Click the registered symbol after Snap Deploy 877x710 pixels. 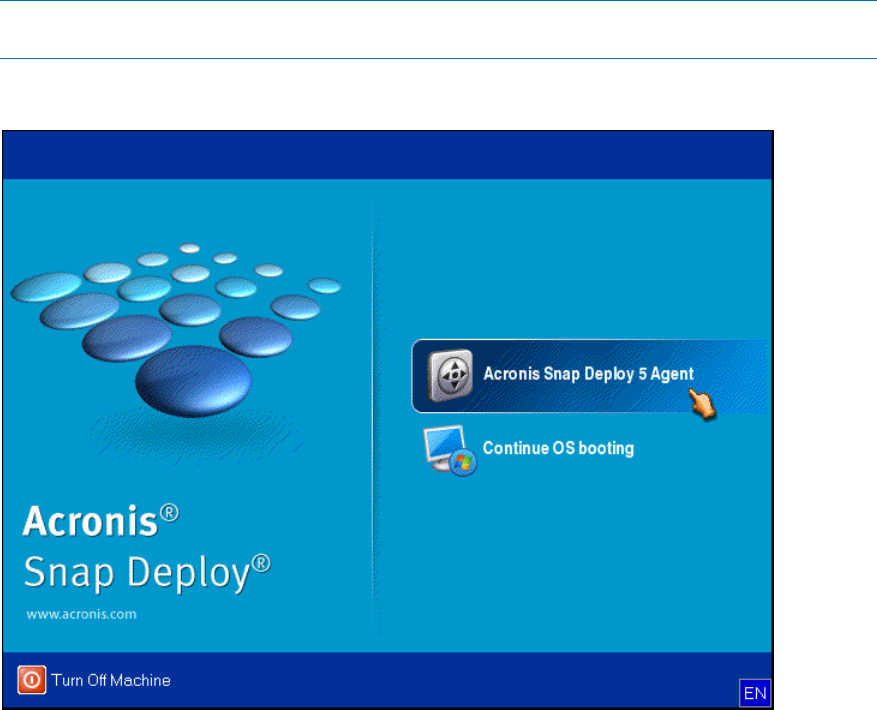click(262, 565)
